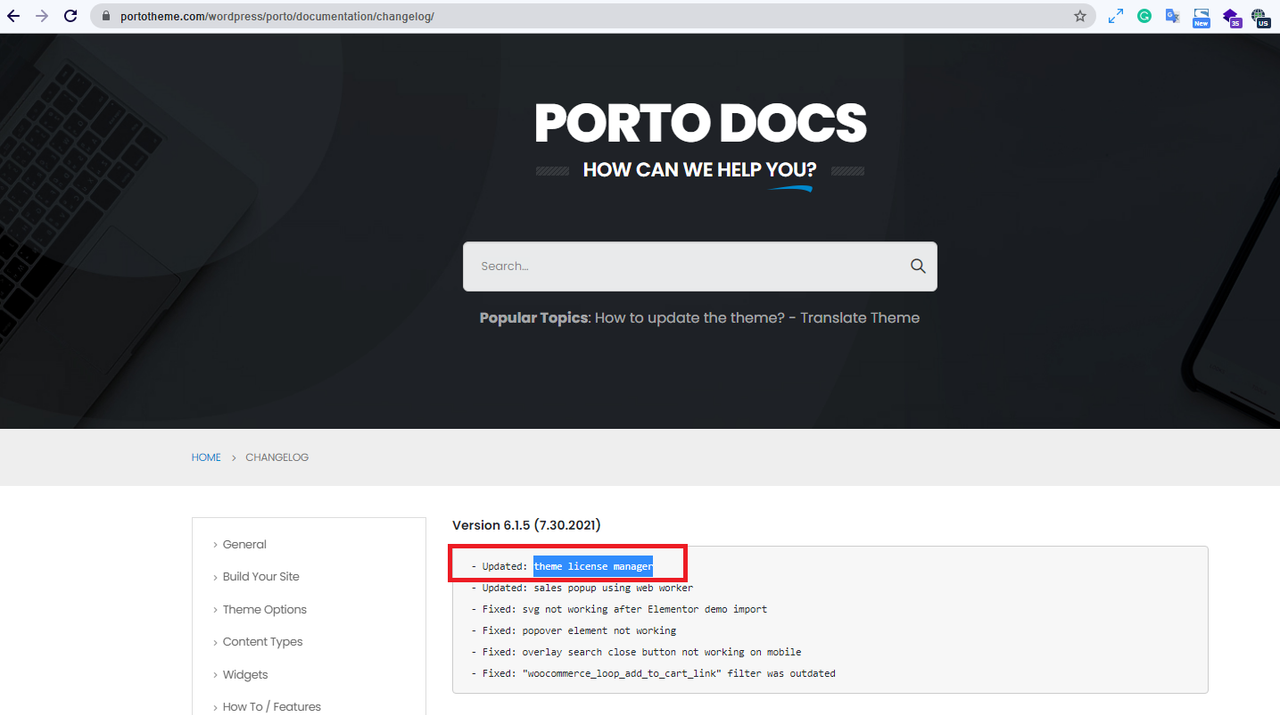Image resolution: width=1280 pixels, height=715 pixels.
Task: Bookmark this page with the star
Action: coord(1080,16)
